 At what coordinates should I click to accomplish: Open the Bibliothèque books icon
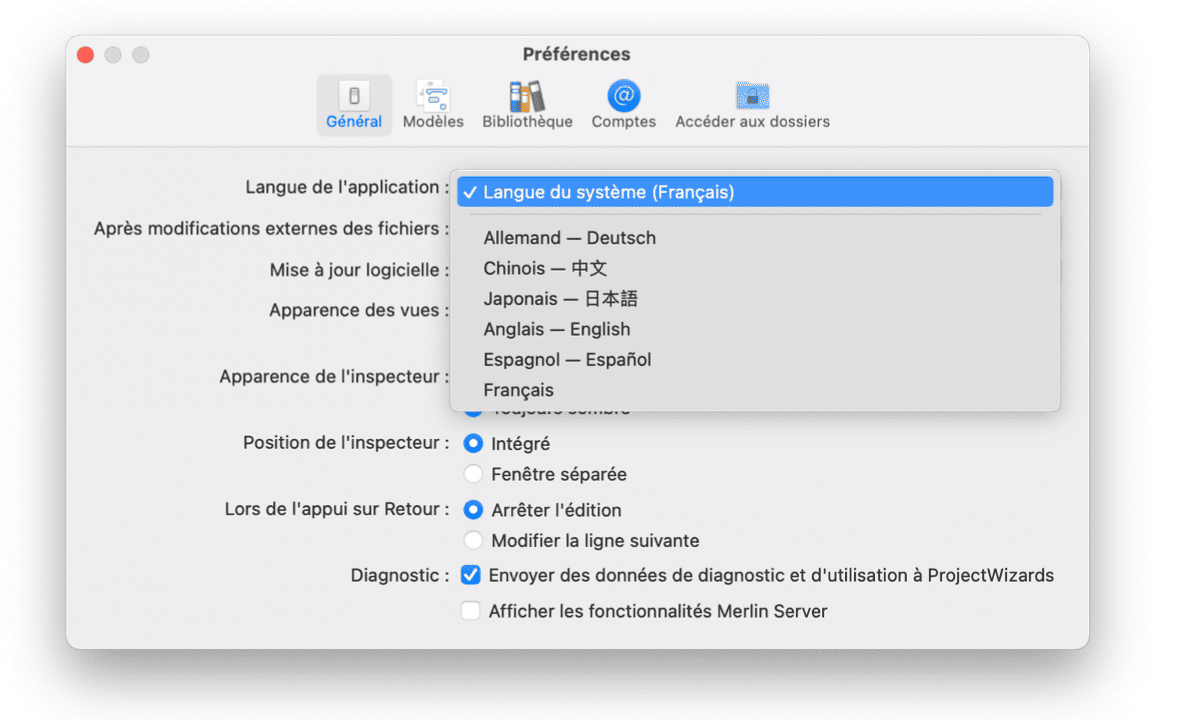click(x=527, y=97)
